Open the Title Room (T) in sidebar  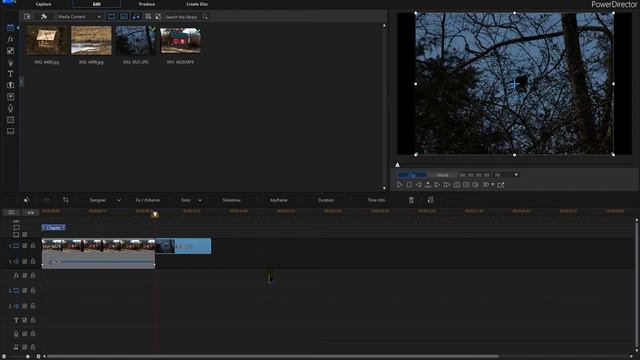(10, 74)
